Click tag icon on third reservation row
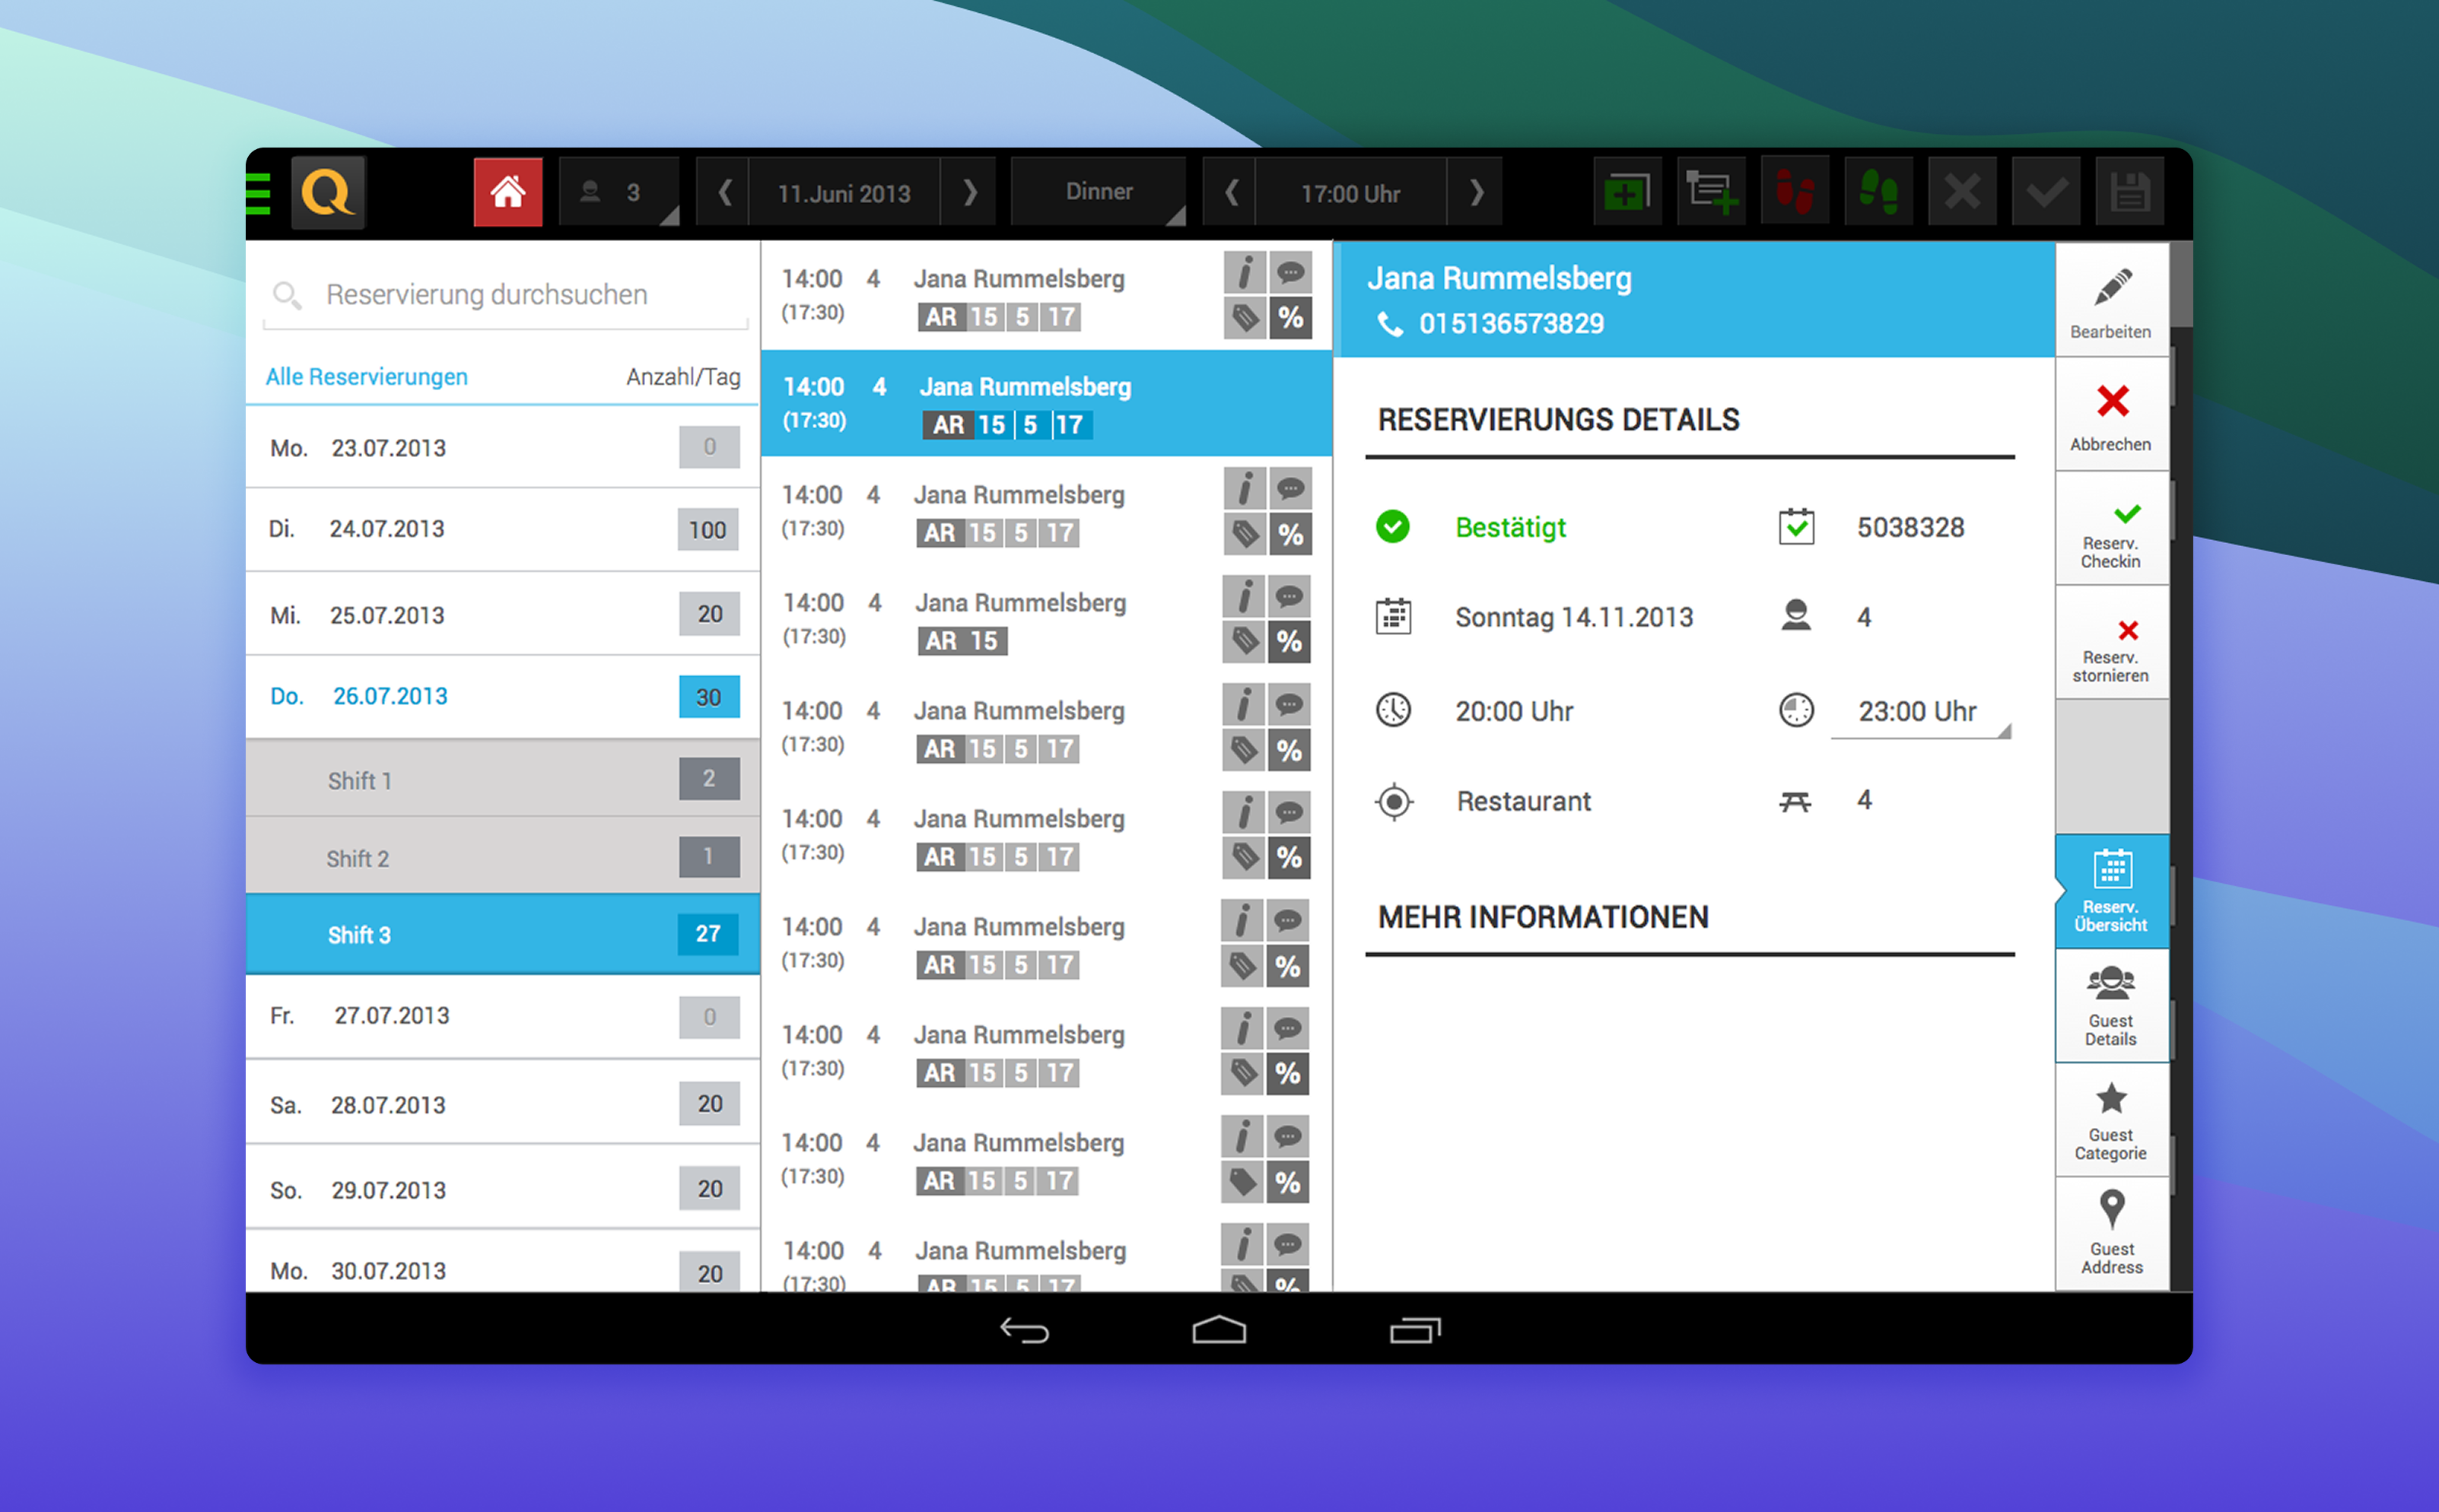Image resolution: width=2439 pixels, height=1512 pixels. click(x=1245, y=534)
